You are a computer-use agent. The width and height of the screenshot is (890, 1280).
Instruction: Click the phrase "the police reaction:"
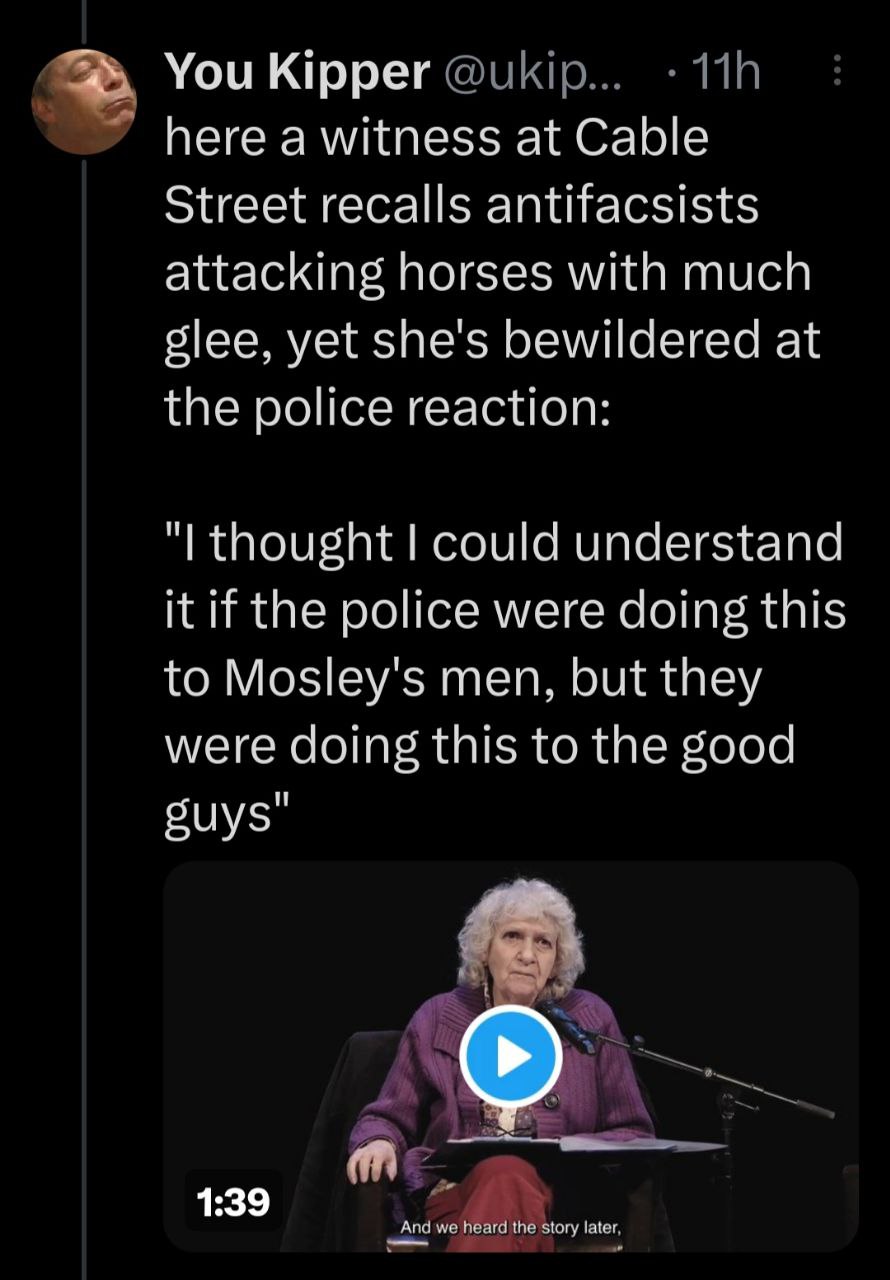(x=386, y=408)
